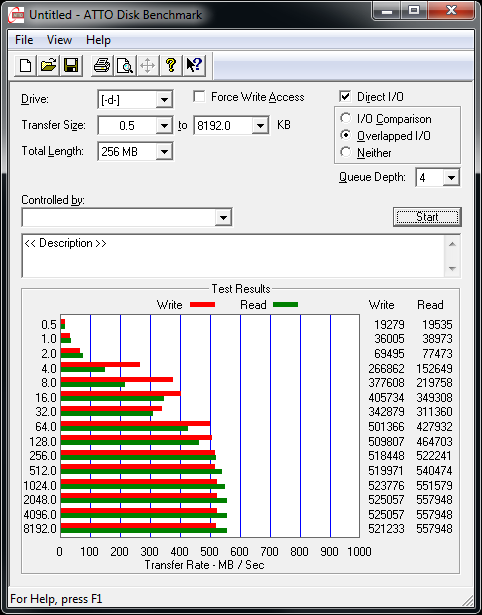Click inside the Description text box

233,256
